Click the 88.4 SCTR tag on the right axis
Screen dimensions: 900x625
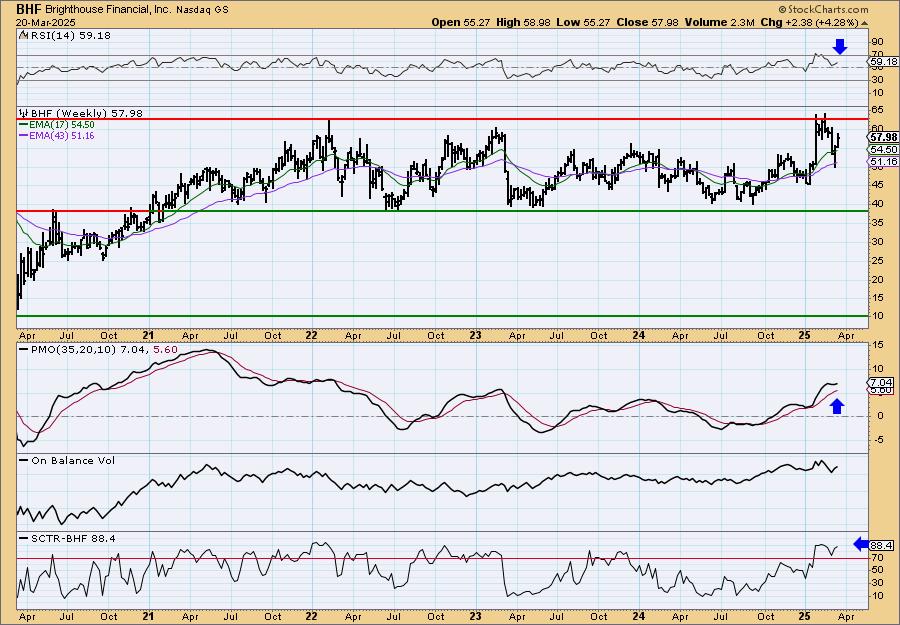(883, 545)
